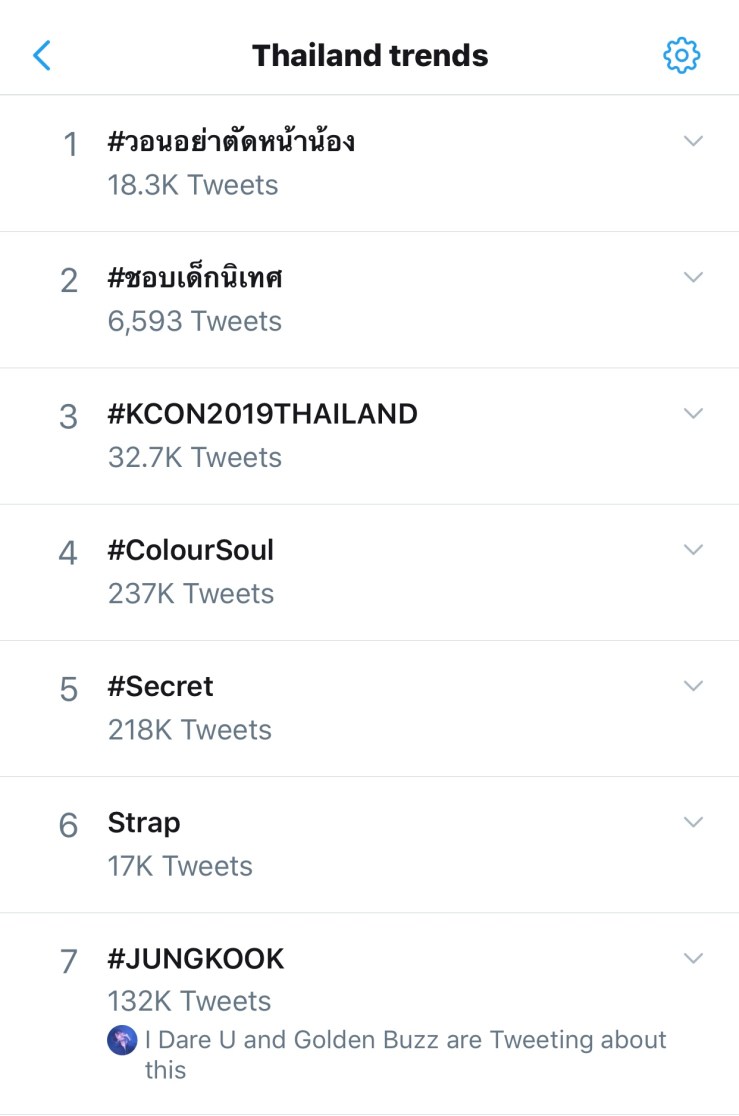Expand options chevron for #ชอบเด็กนิเทศ trend
739x1116 pixels.
tap(693, 277)
